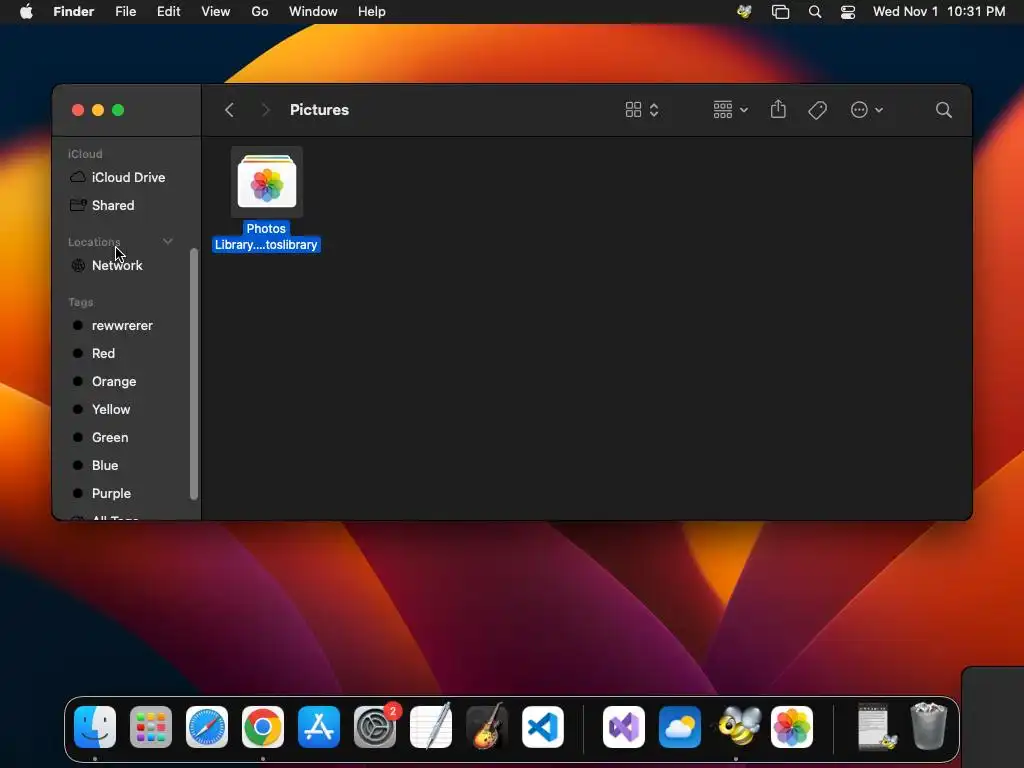Click the Photos Library.photoslibrary file name

click(x=266, y=236)
